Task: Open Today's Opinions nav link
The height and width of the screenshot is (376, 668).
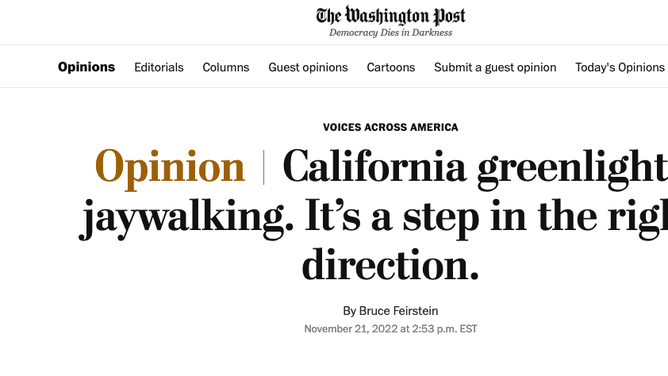Action: 620,67
